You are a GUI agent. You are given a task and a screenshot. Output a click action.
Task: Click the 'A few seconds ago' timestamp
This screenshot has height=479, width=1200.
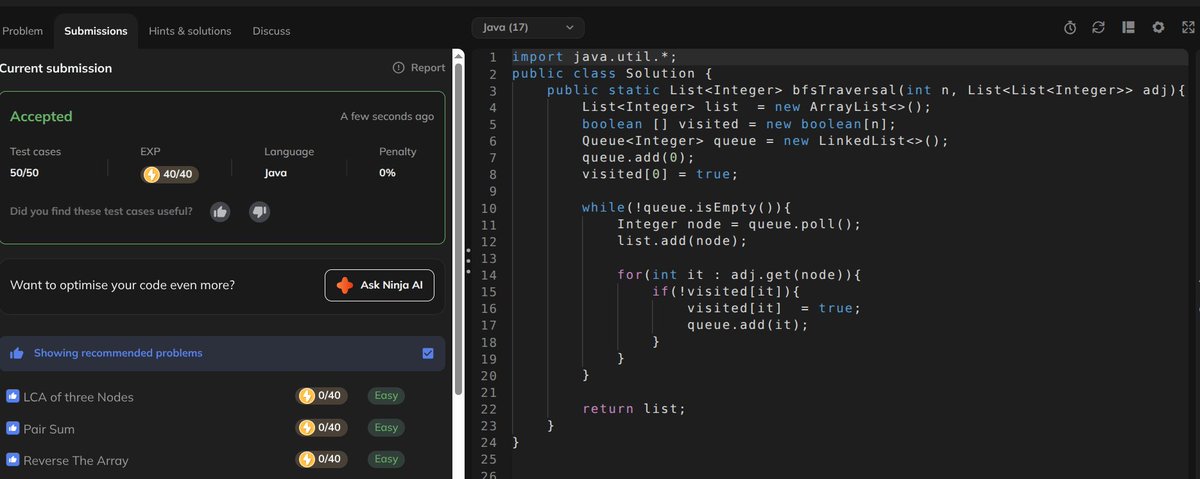pyautogui.click(x=387, y=117)
